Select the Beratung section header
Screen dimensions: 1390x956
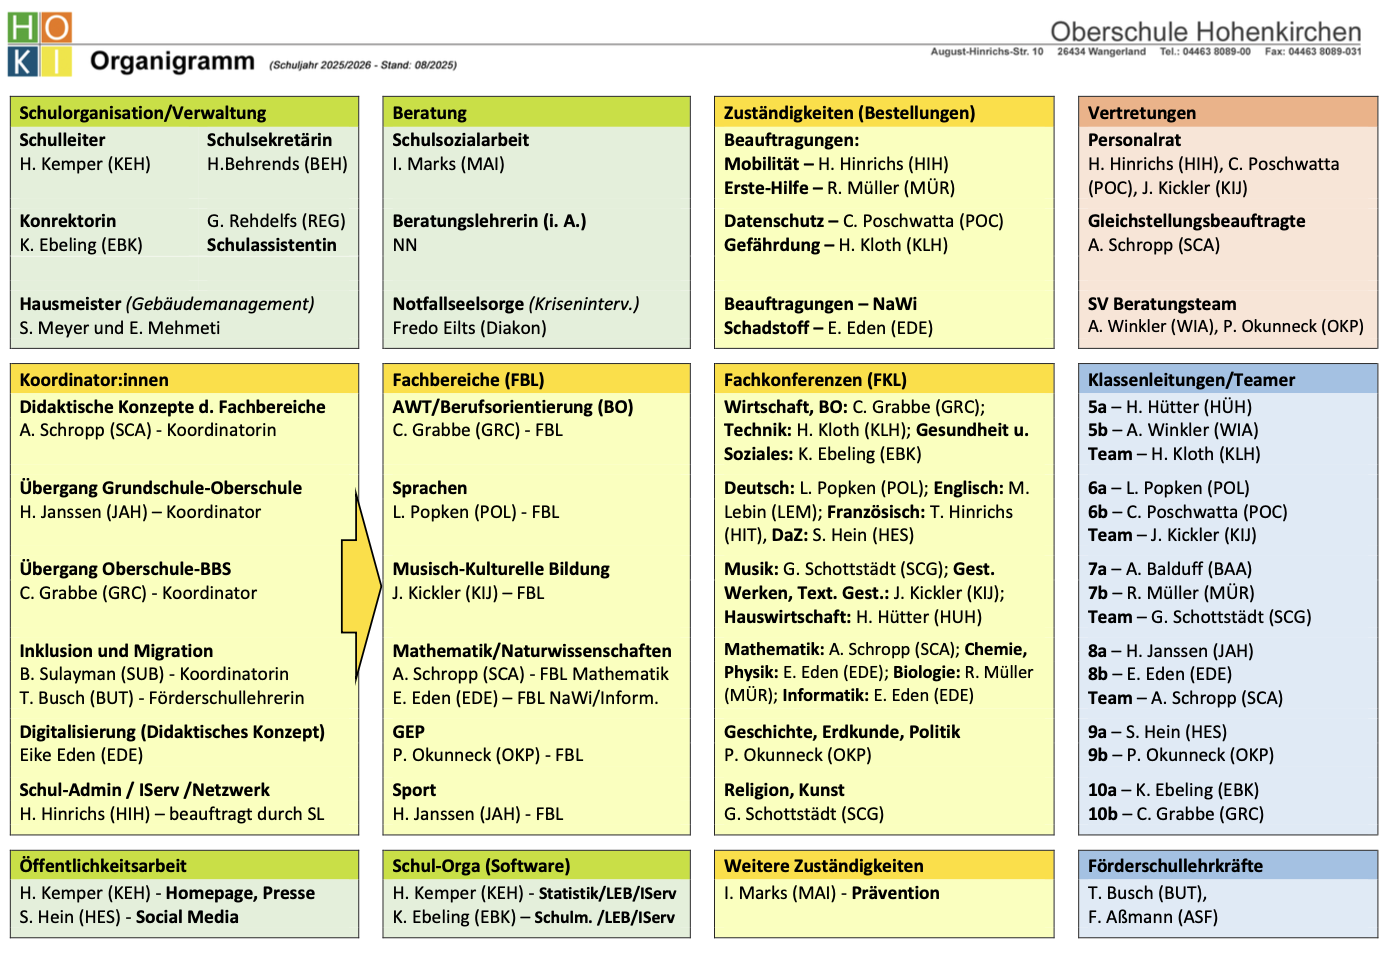point(430,113)
